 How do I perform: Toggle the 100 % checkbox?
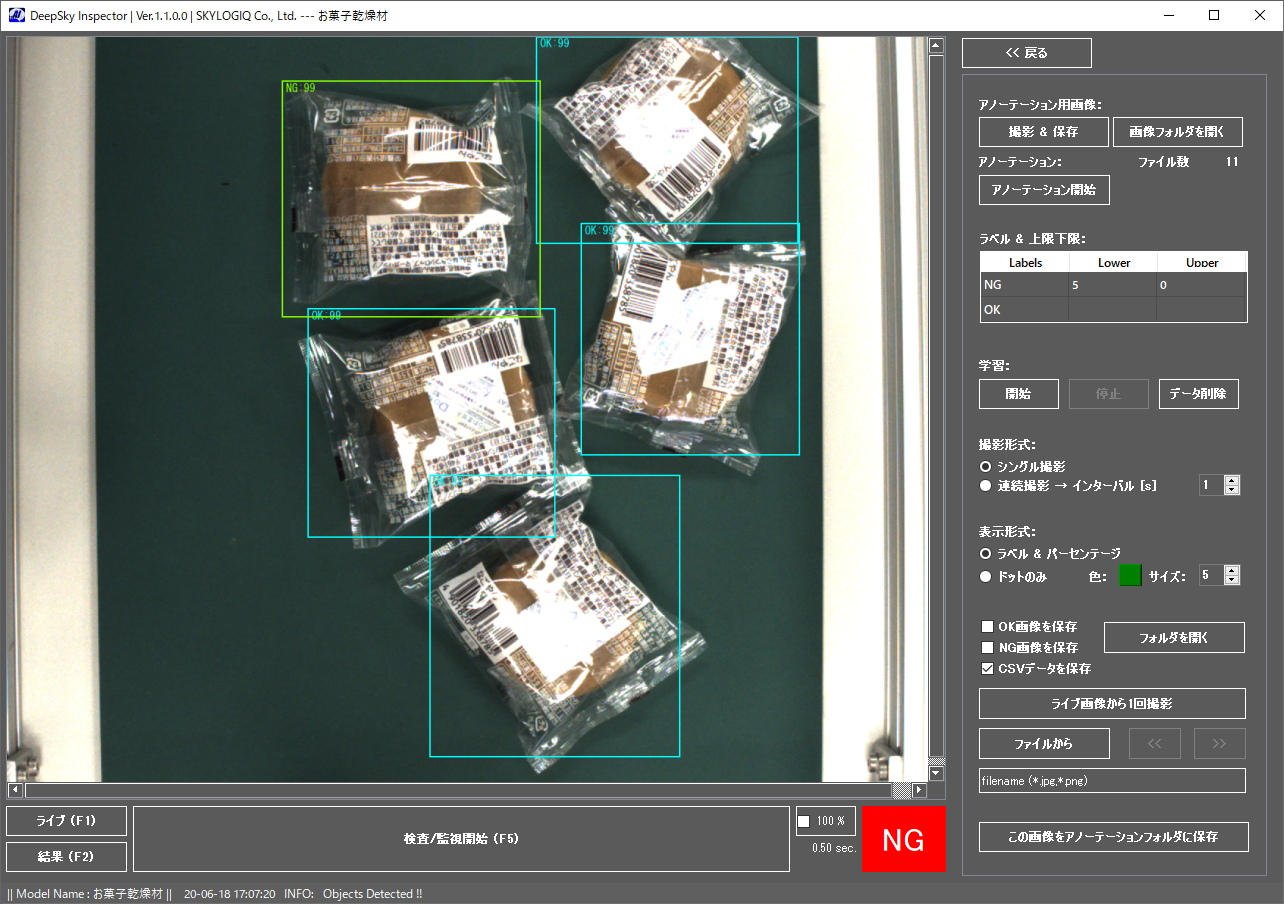[803, 822]
